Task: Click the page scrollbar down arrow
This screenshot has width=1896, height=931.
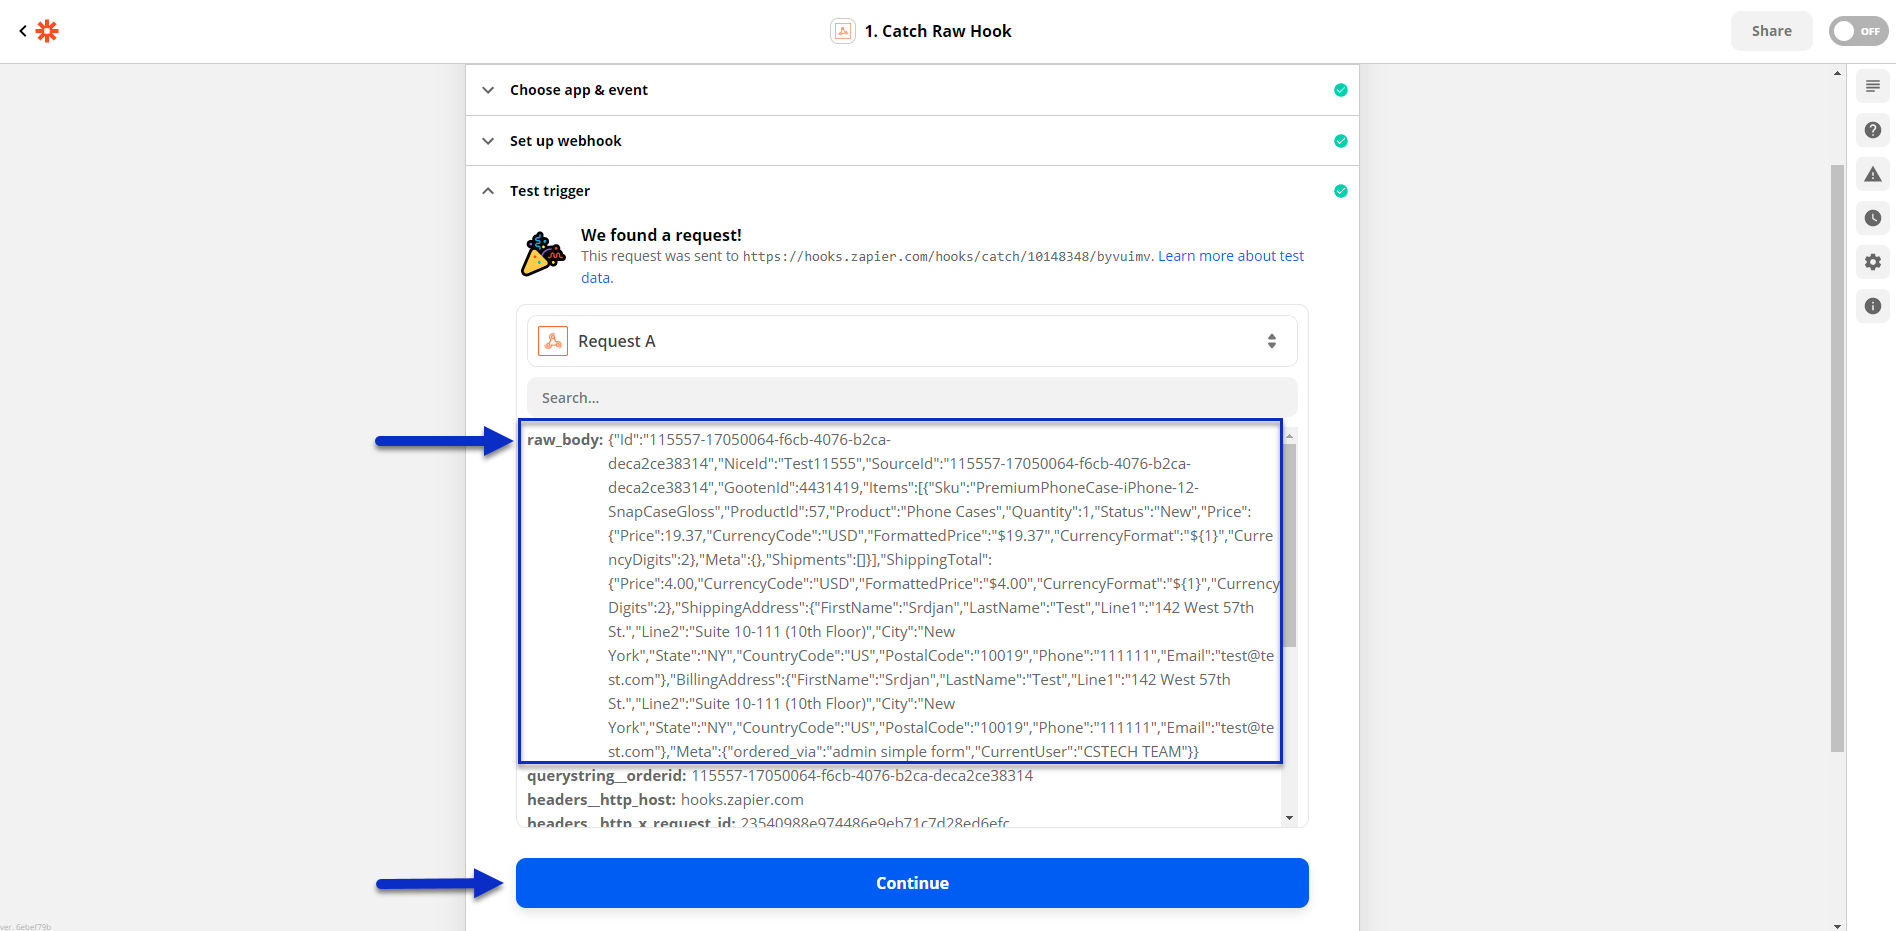Action: click(x=1837, y=925)
